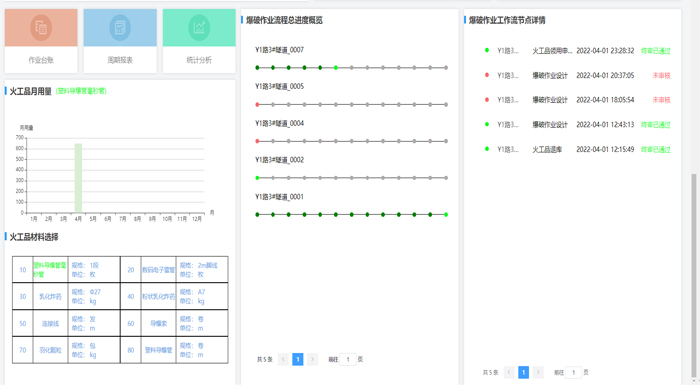700x385 pixels.
Task: Select page 1 in node details pagination
Action: tap(524, 372)
